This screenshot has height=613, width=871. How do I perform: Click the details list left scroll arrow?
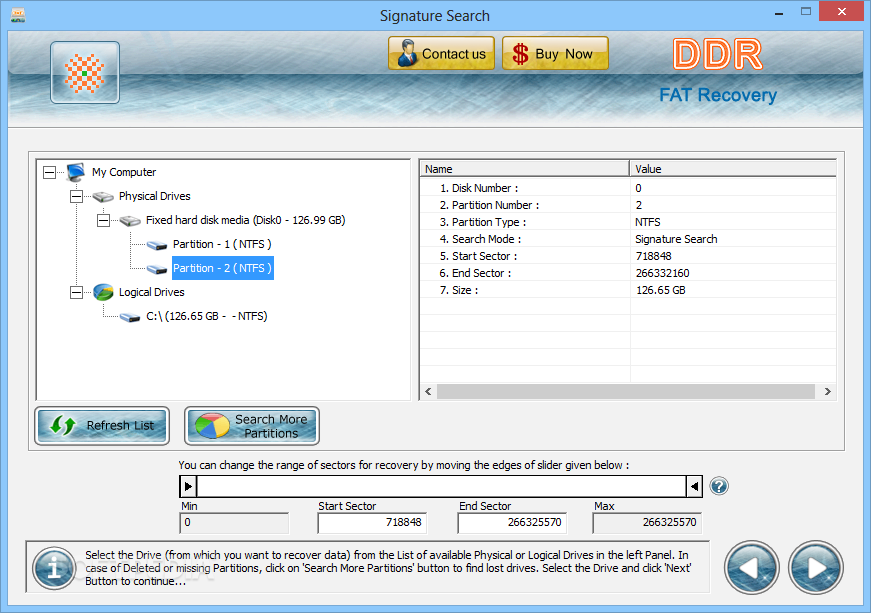point(428,391)
